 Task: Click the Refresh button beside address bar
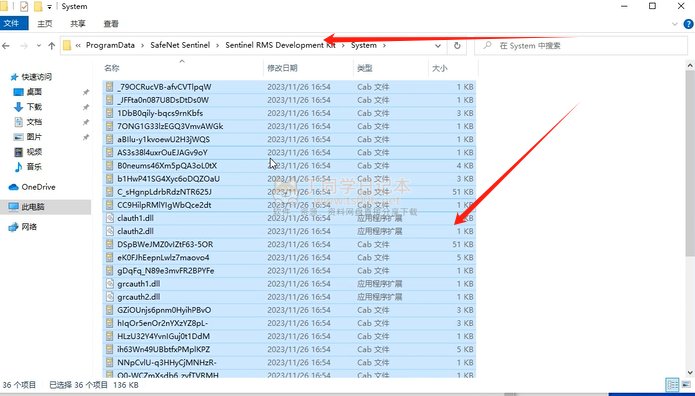pyautogui.click(x=457, y=46)
